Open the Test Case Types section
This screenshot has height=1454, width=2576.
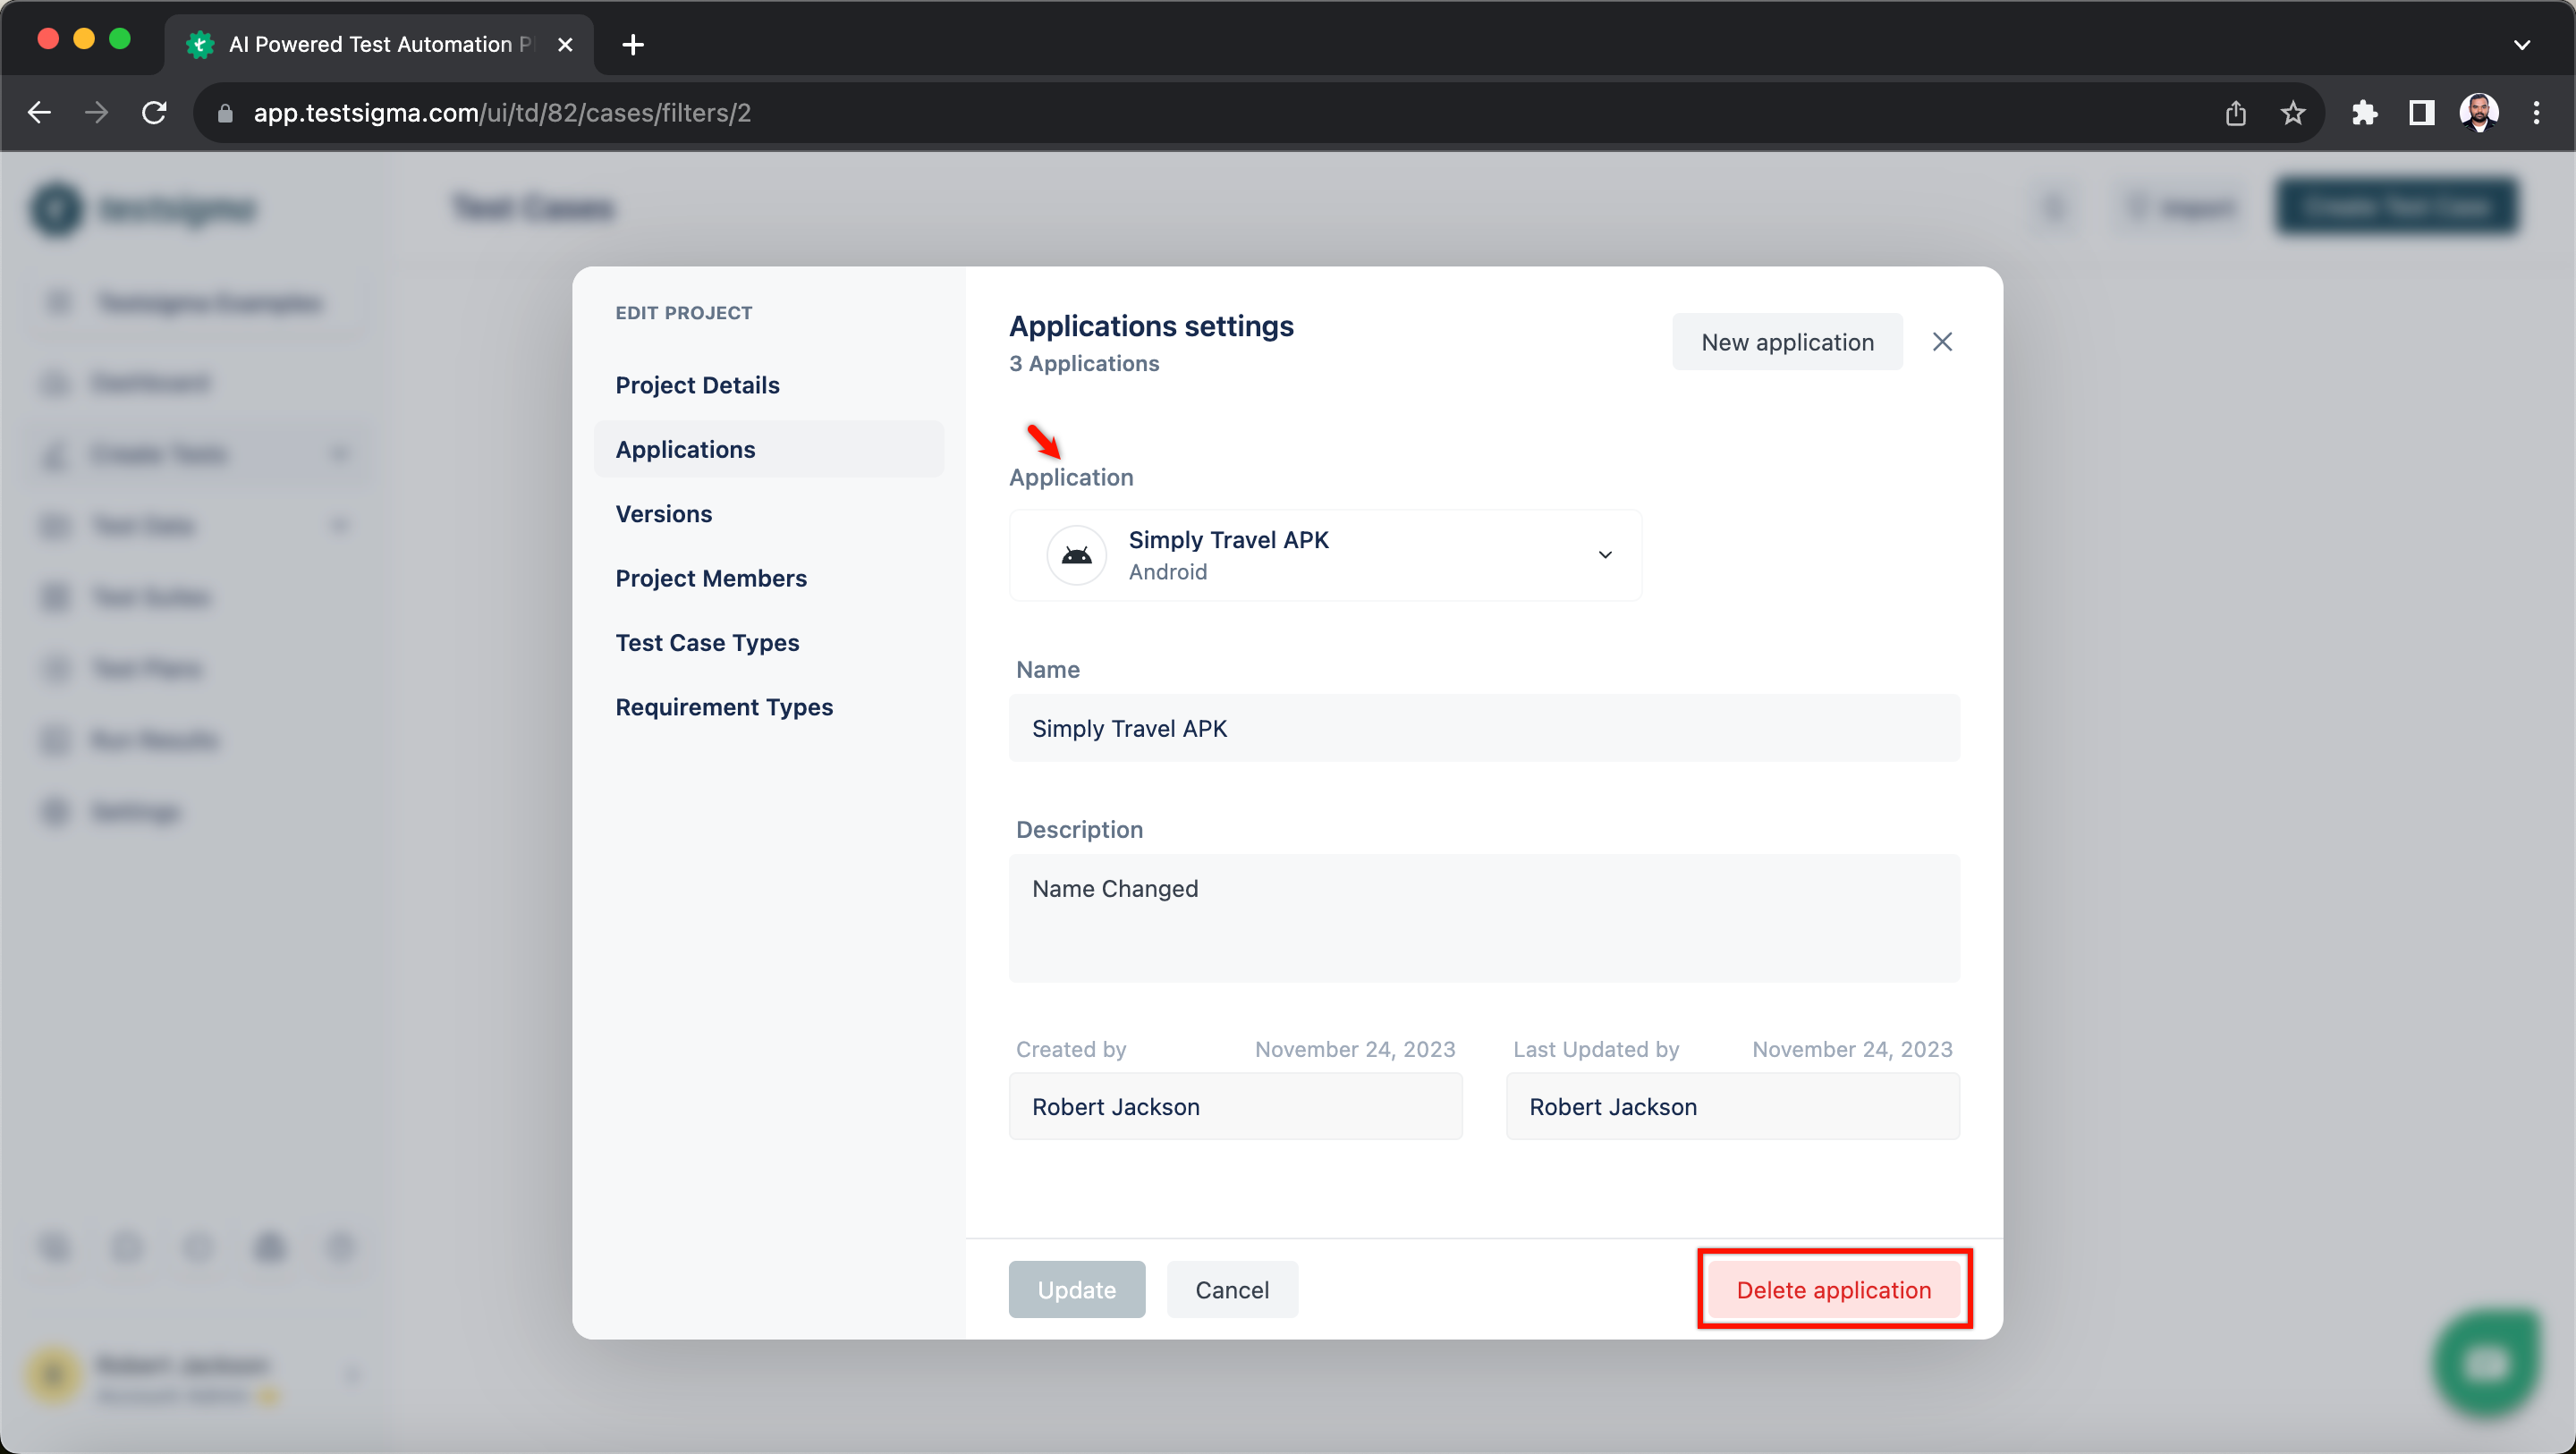(707, 642)
